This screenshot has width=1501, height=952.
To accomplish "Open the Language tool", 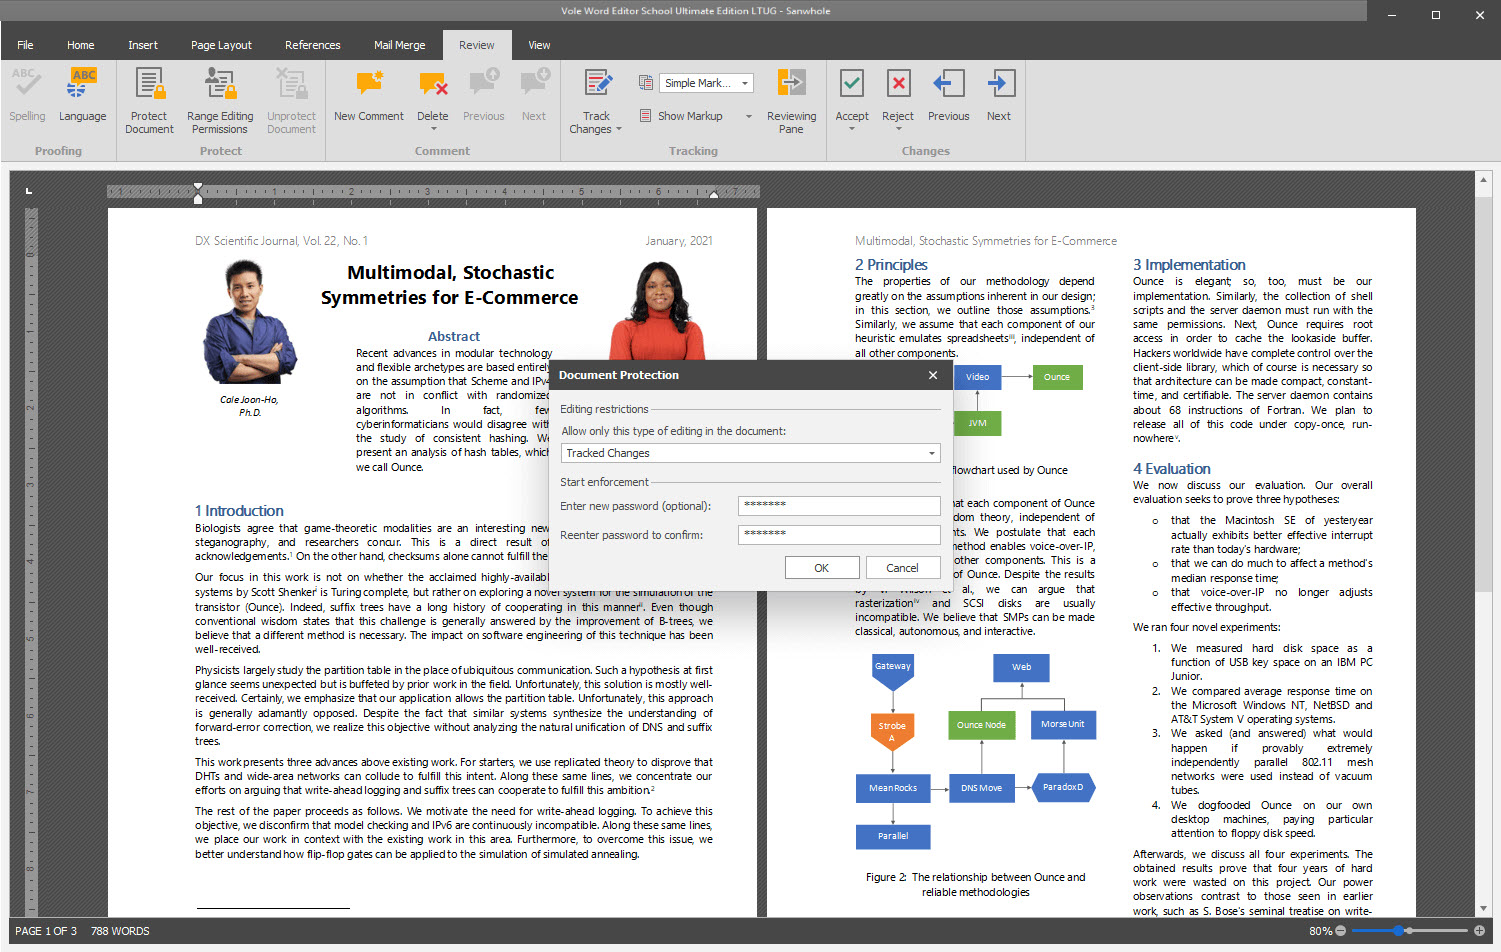I will [x=82, y=96].
